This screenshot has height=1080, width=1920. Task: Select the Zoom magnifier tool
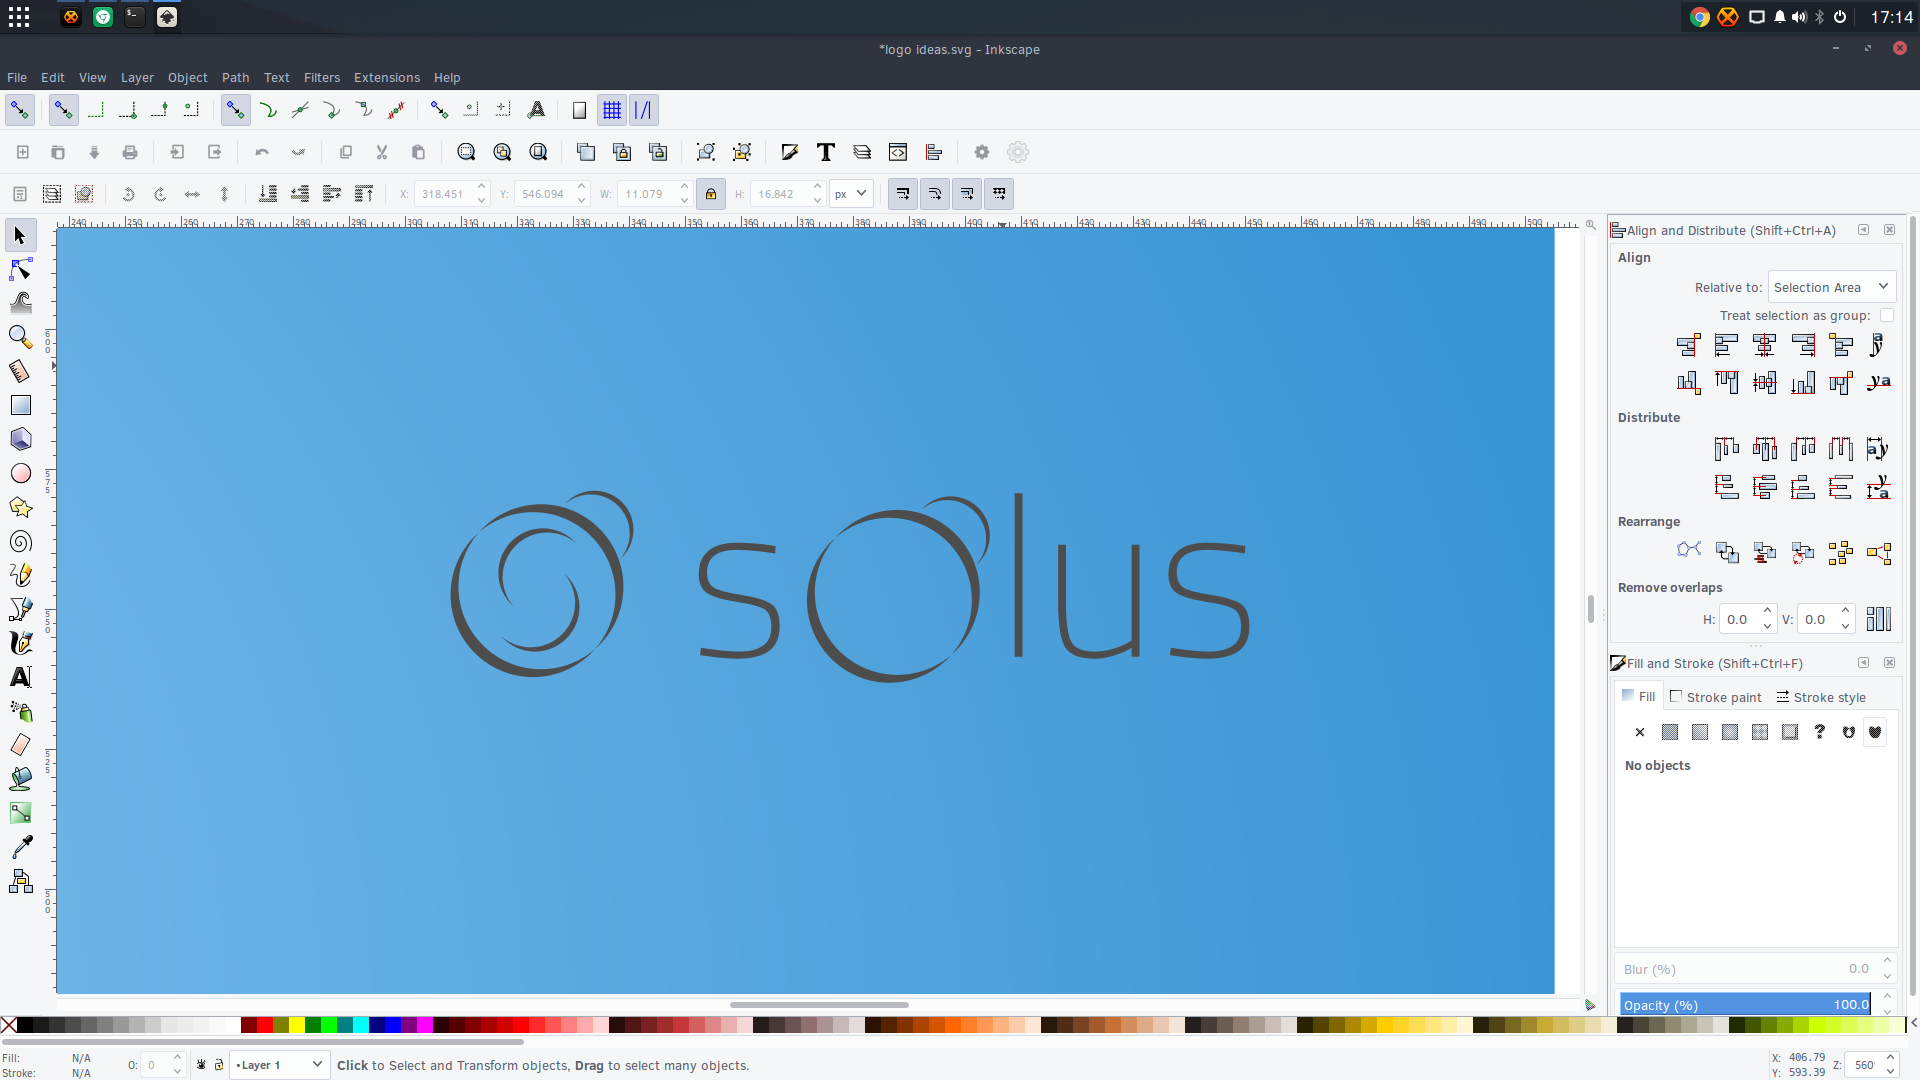(x=20, y=337)
